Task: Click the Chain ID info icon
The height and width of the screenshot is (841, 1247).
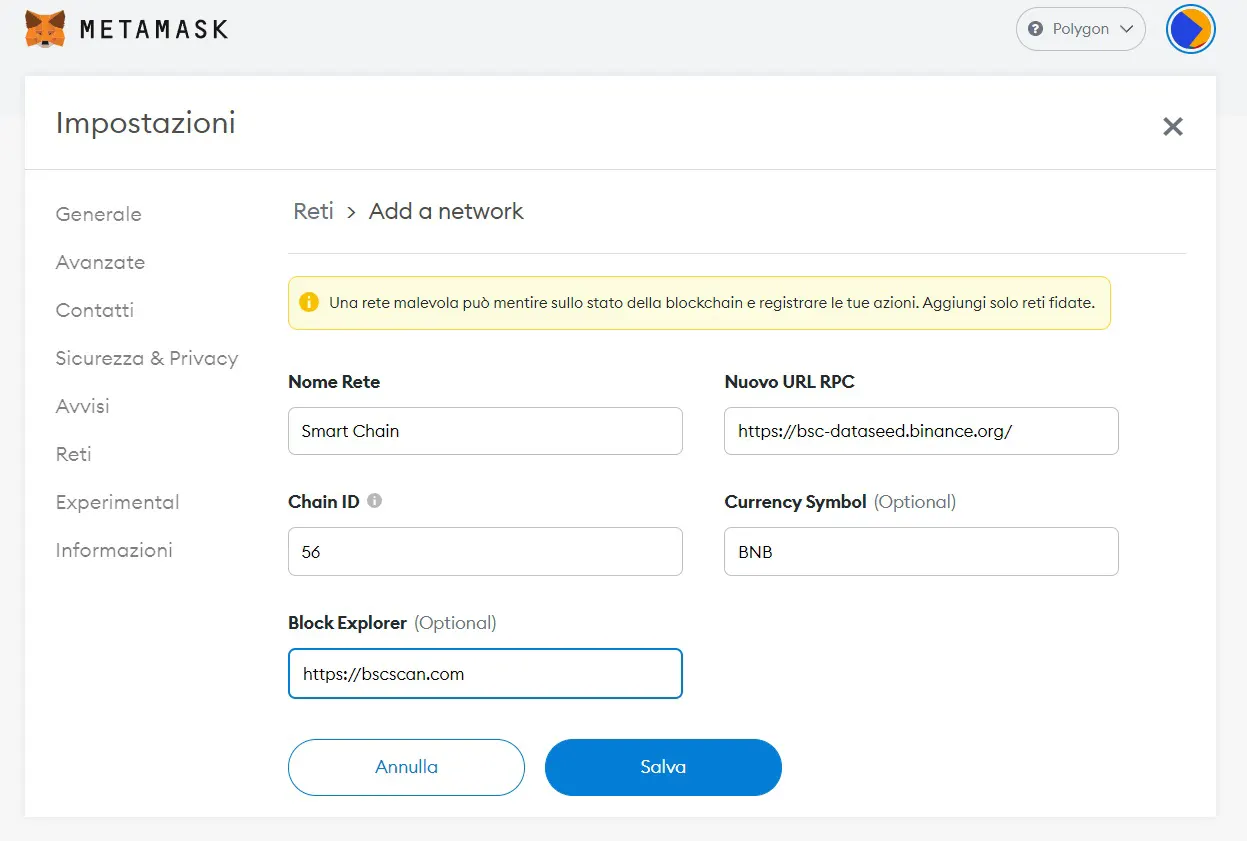Action: click(375, 500)
